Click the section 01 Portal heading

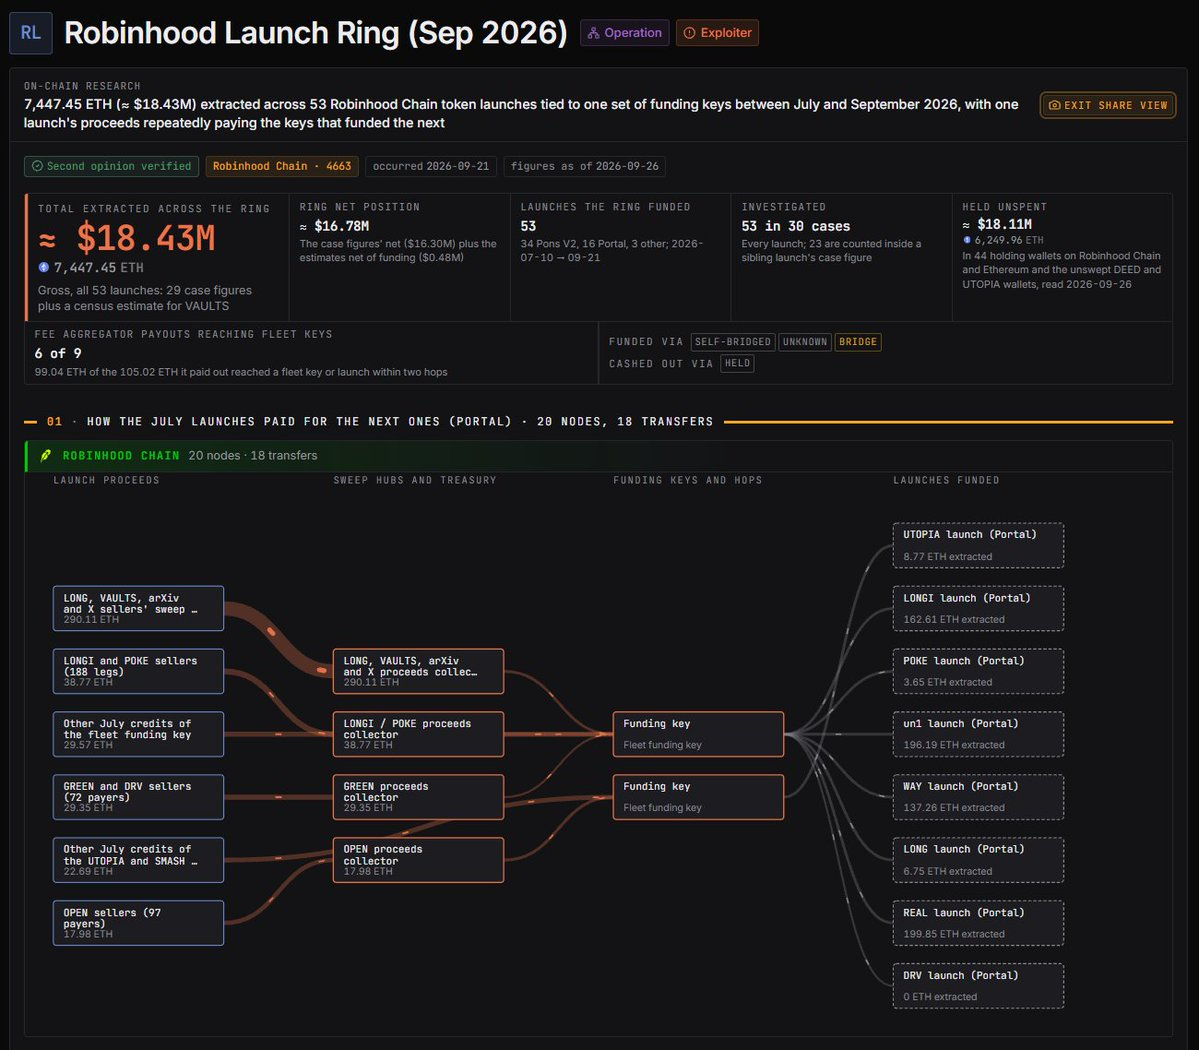pyautogui.click(x=379, y=421)
